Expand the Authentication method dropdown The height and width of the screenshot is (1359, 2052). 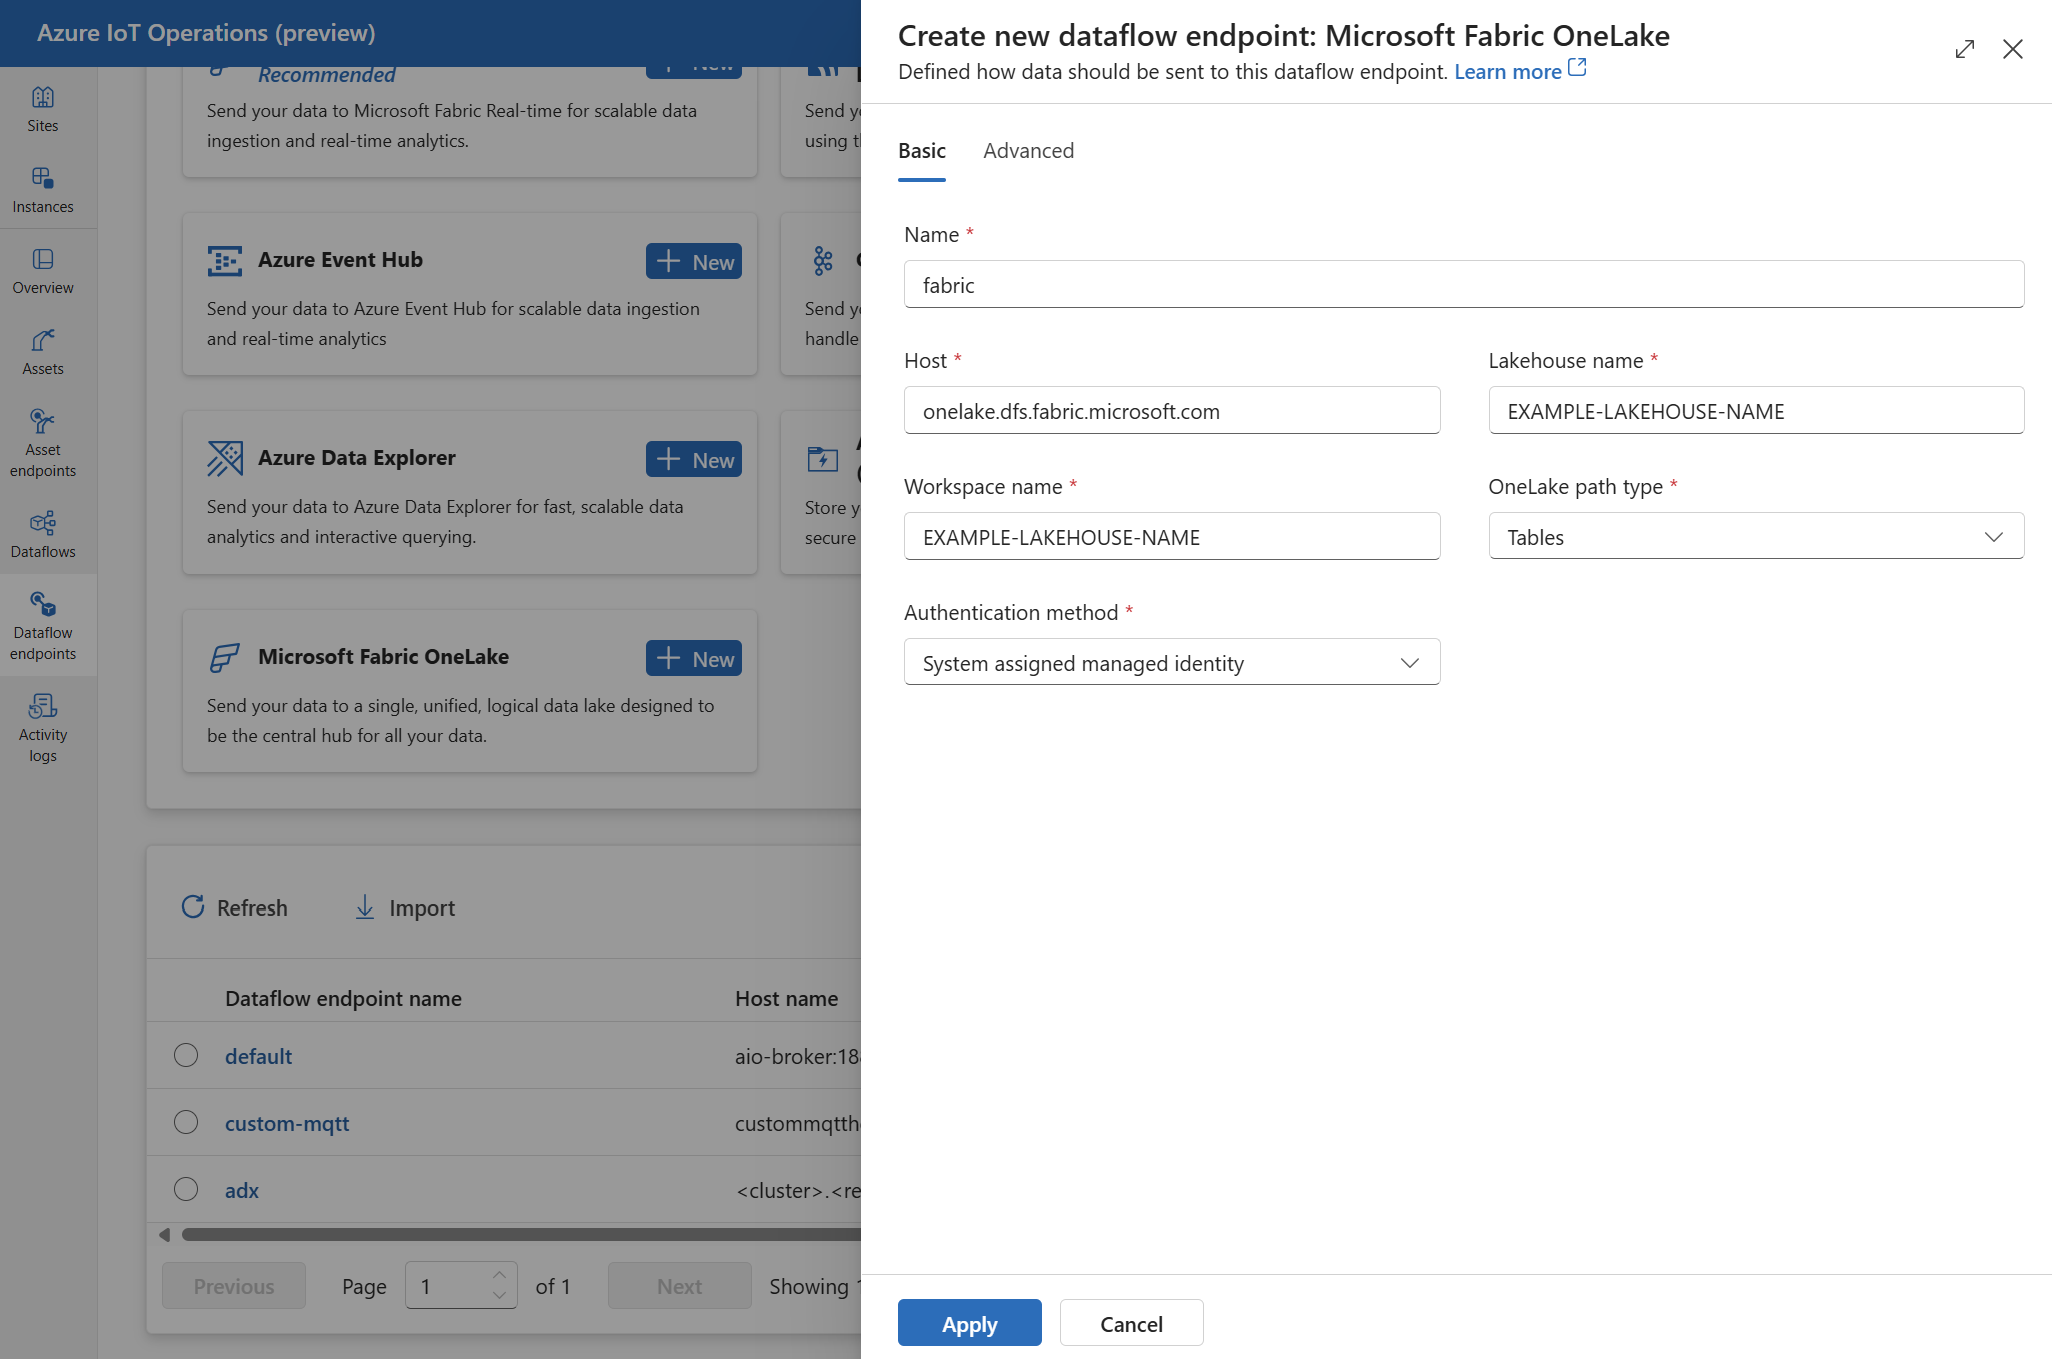pyautogui.click(x=1407, y=663)
